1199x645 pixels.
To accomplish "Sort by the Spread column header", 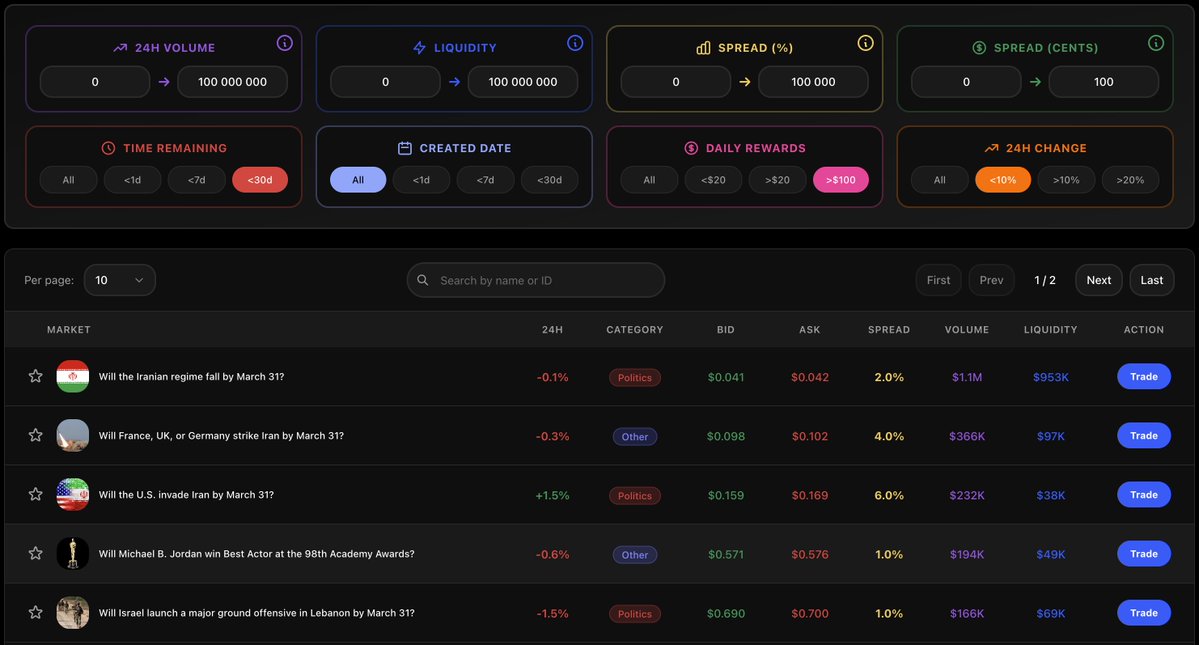I will 889,329.
